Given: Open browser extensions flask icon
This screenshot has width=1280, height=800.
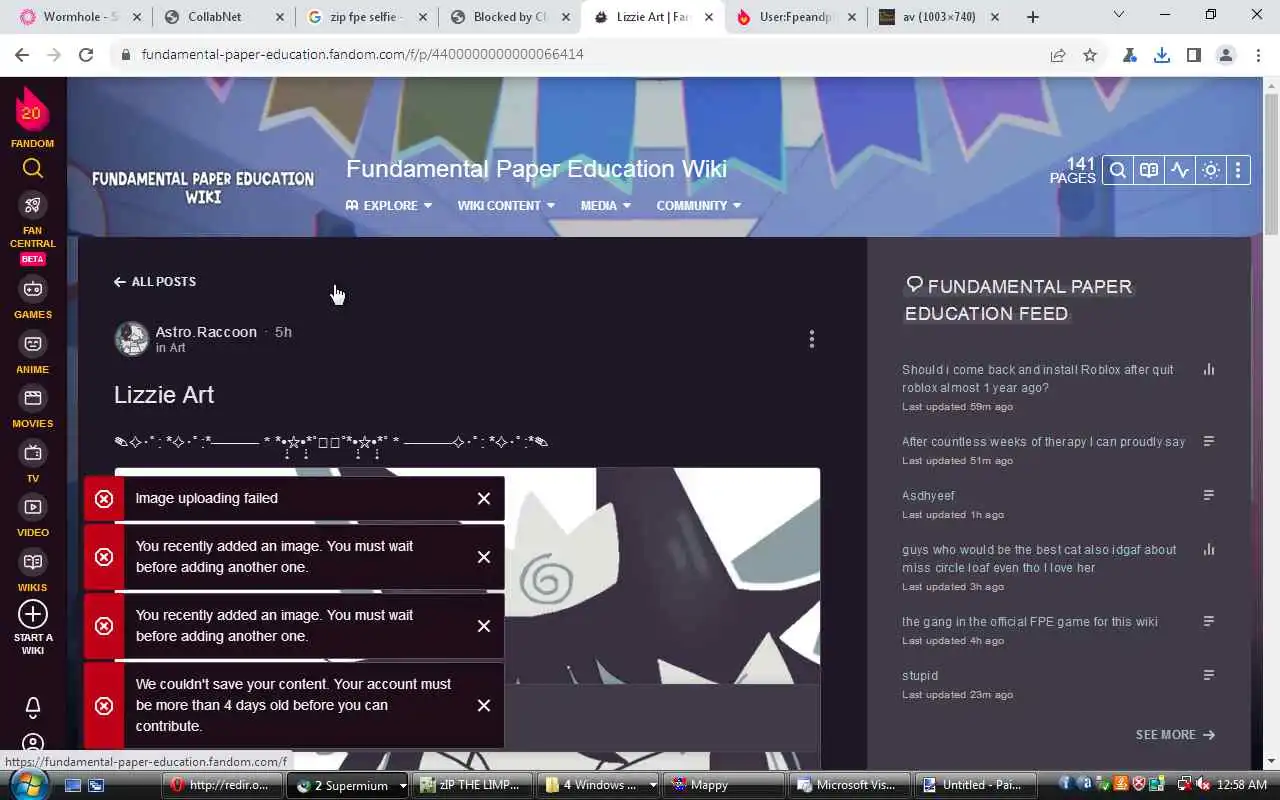Looking at the screenshot, I should click(1130, 55).
